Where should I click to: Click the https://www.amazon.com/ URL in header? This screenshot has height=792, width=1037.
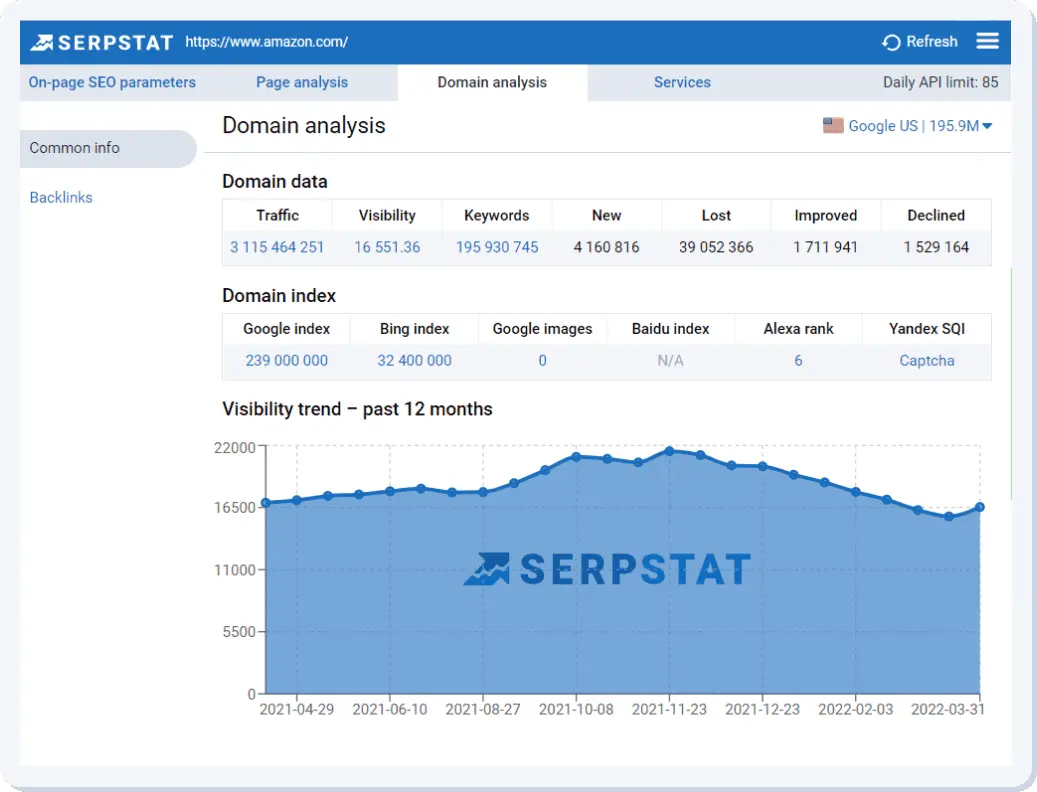[x=267, y=42]
